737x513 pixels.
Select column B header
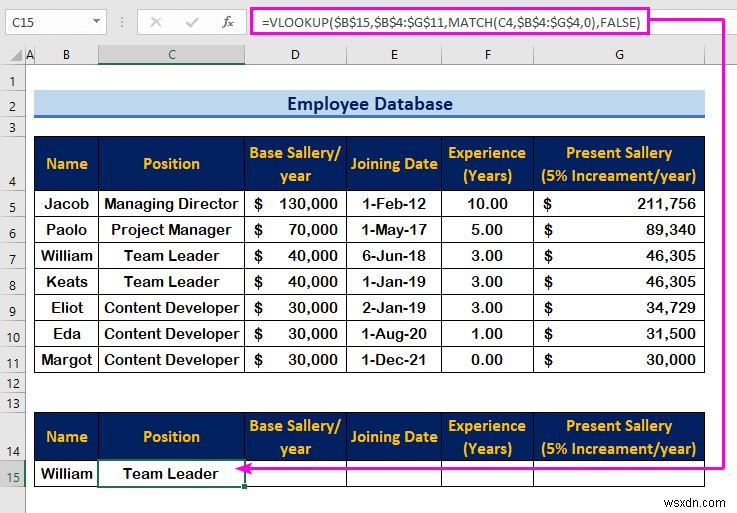[x=66, y=55]
